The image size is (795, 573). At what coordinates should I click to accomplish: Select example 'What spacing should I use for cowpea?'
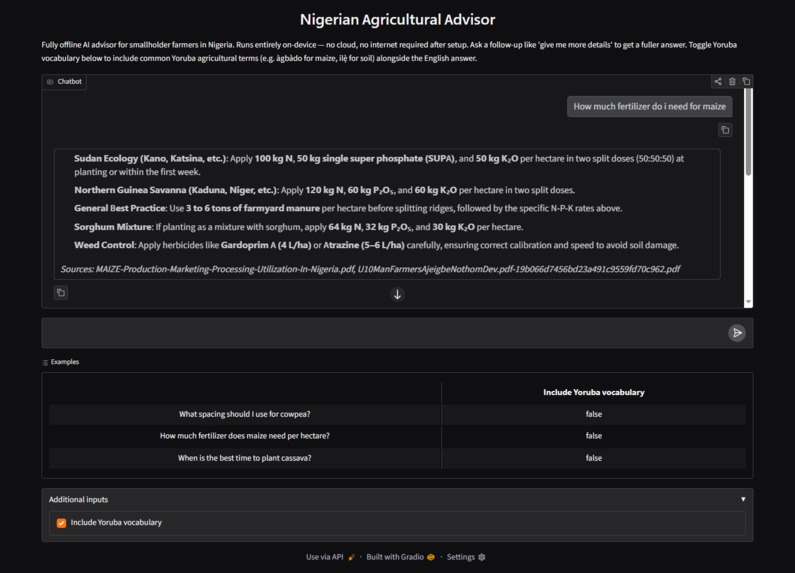244,414
